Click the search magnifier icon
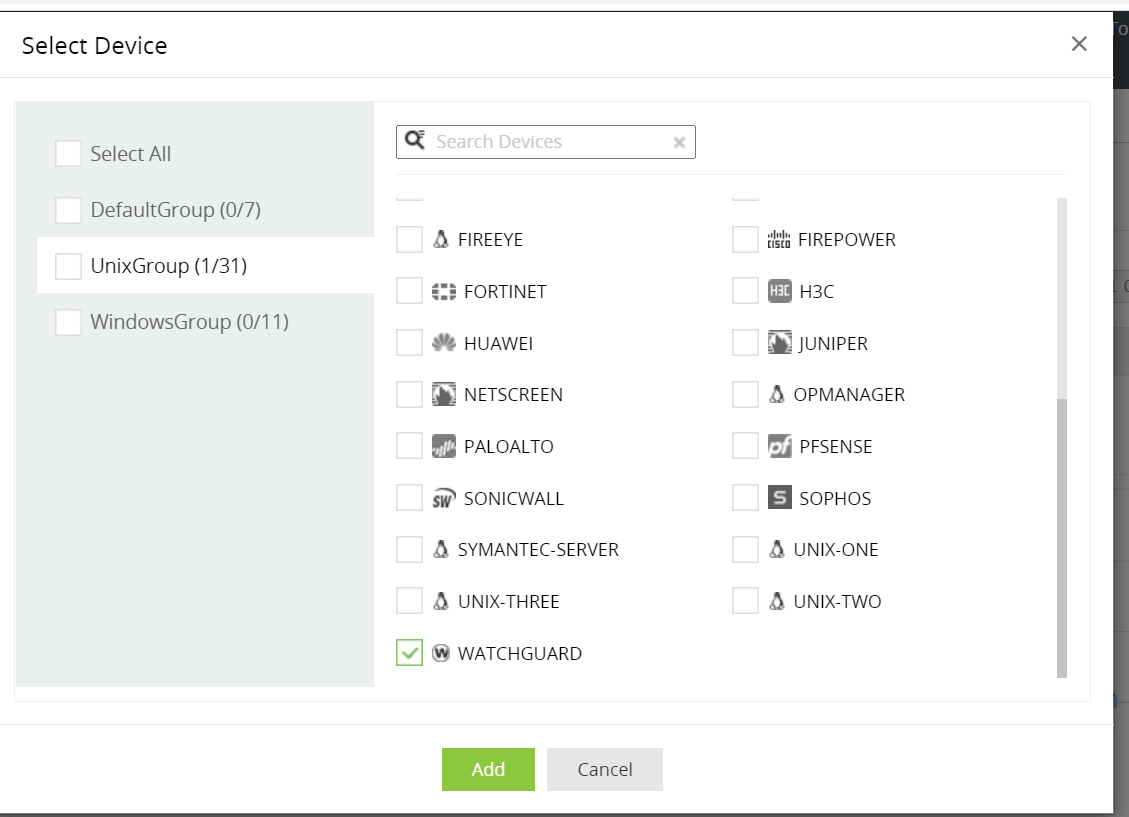The height and width of the screenshot is (817, 1129). pyautogui.click(x=415, y=141)
